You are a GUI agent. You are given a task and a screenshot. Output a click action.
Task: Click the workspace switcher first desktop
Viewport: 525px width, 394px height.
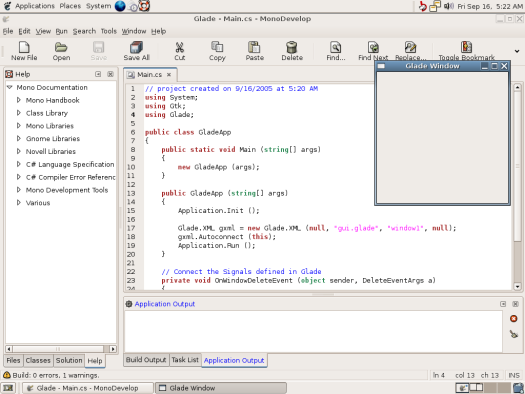462,388
